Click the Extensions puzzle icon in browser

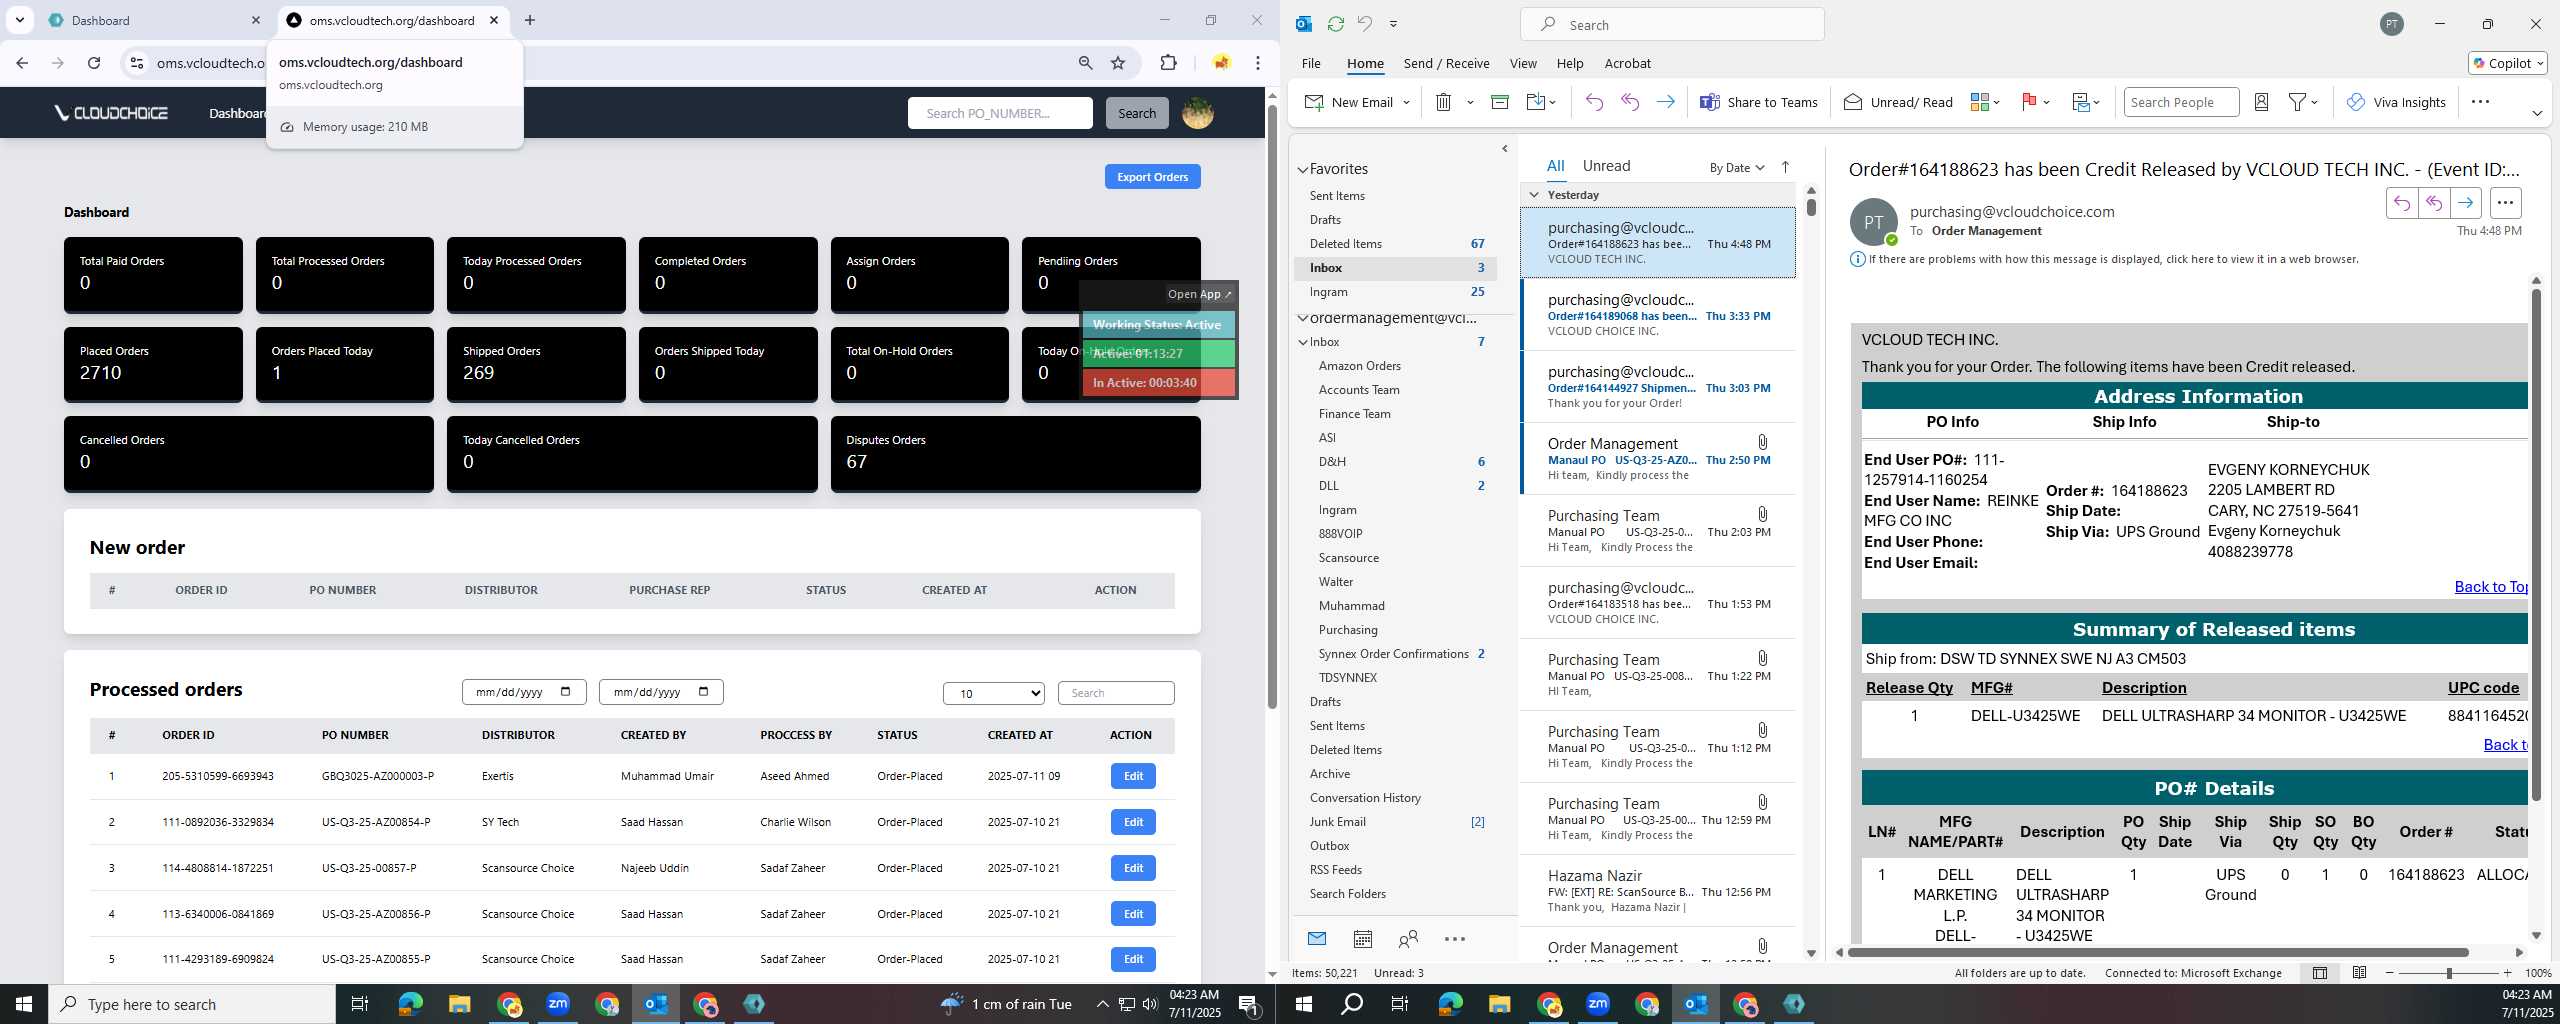coord(1168,63)
